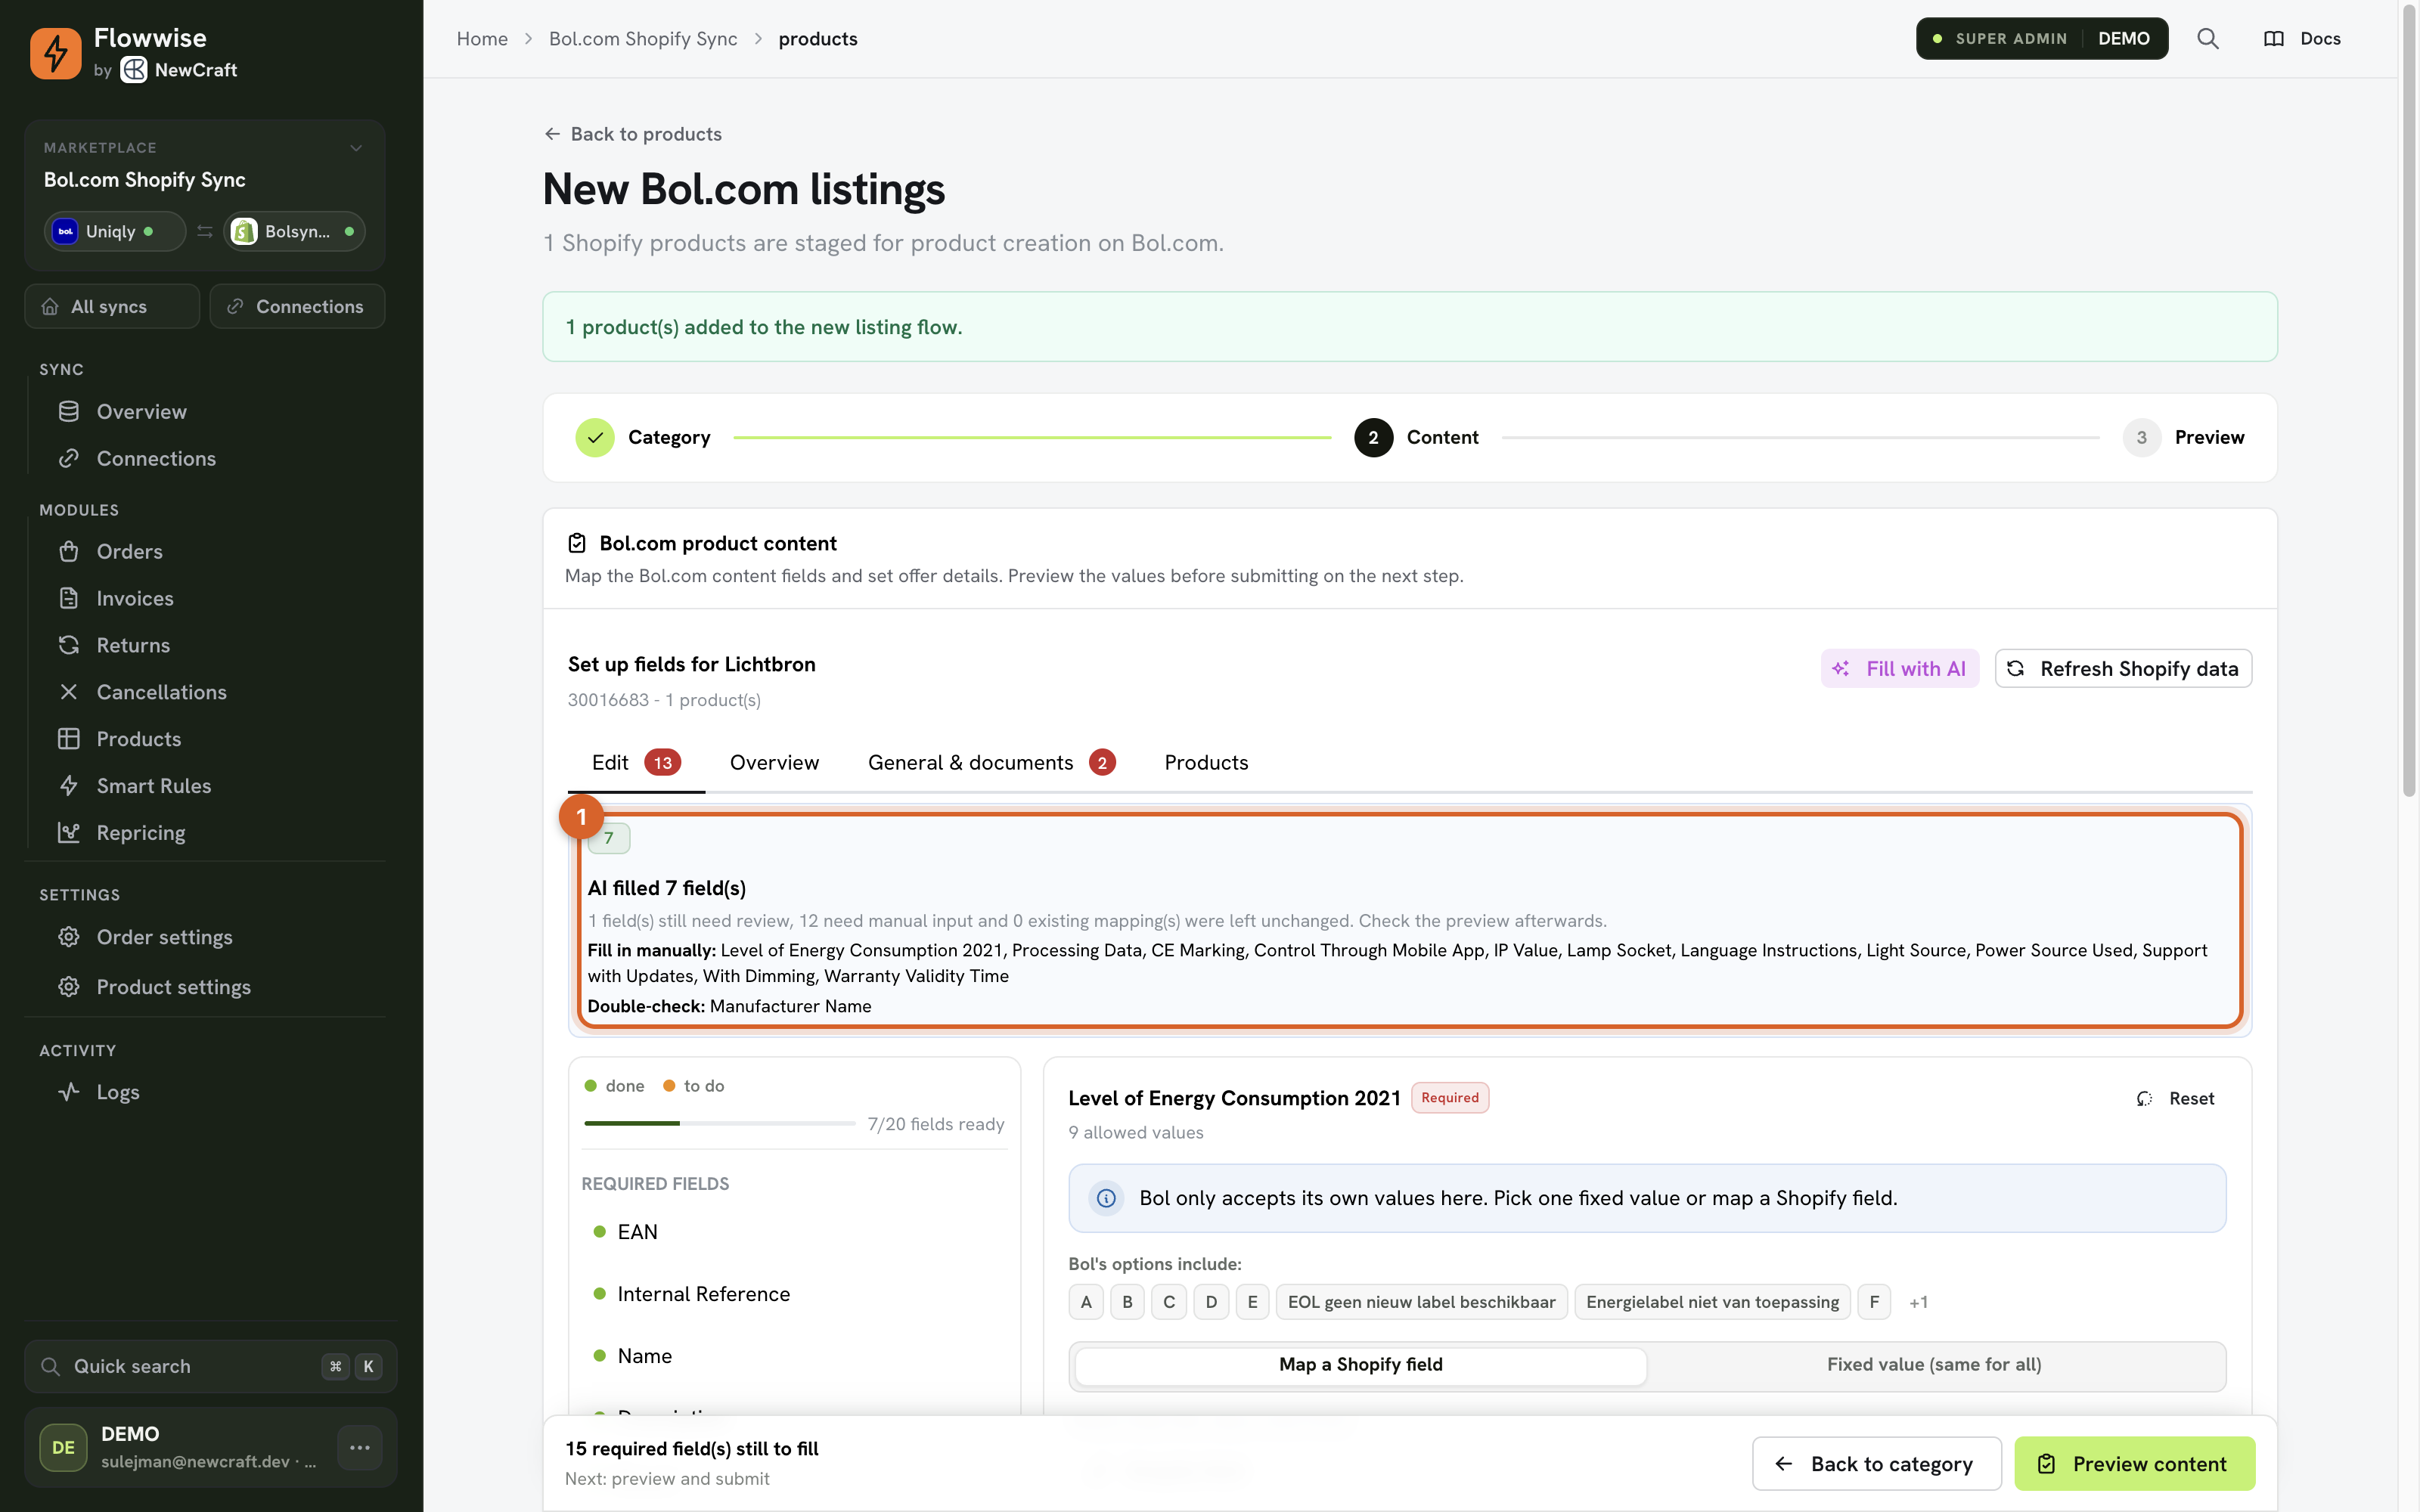Click the Fill with AI button

coord(1899,669)
